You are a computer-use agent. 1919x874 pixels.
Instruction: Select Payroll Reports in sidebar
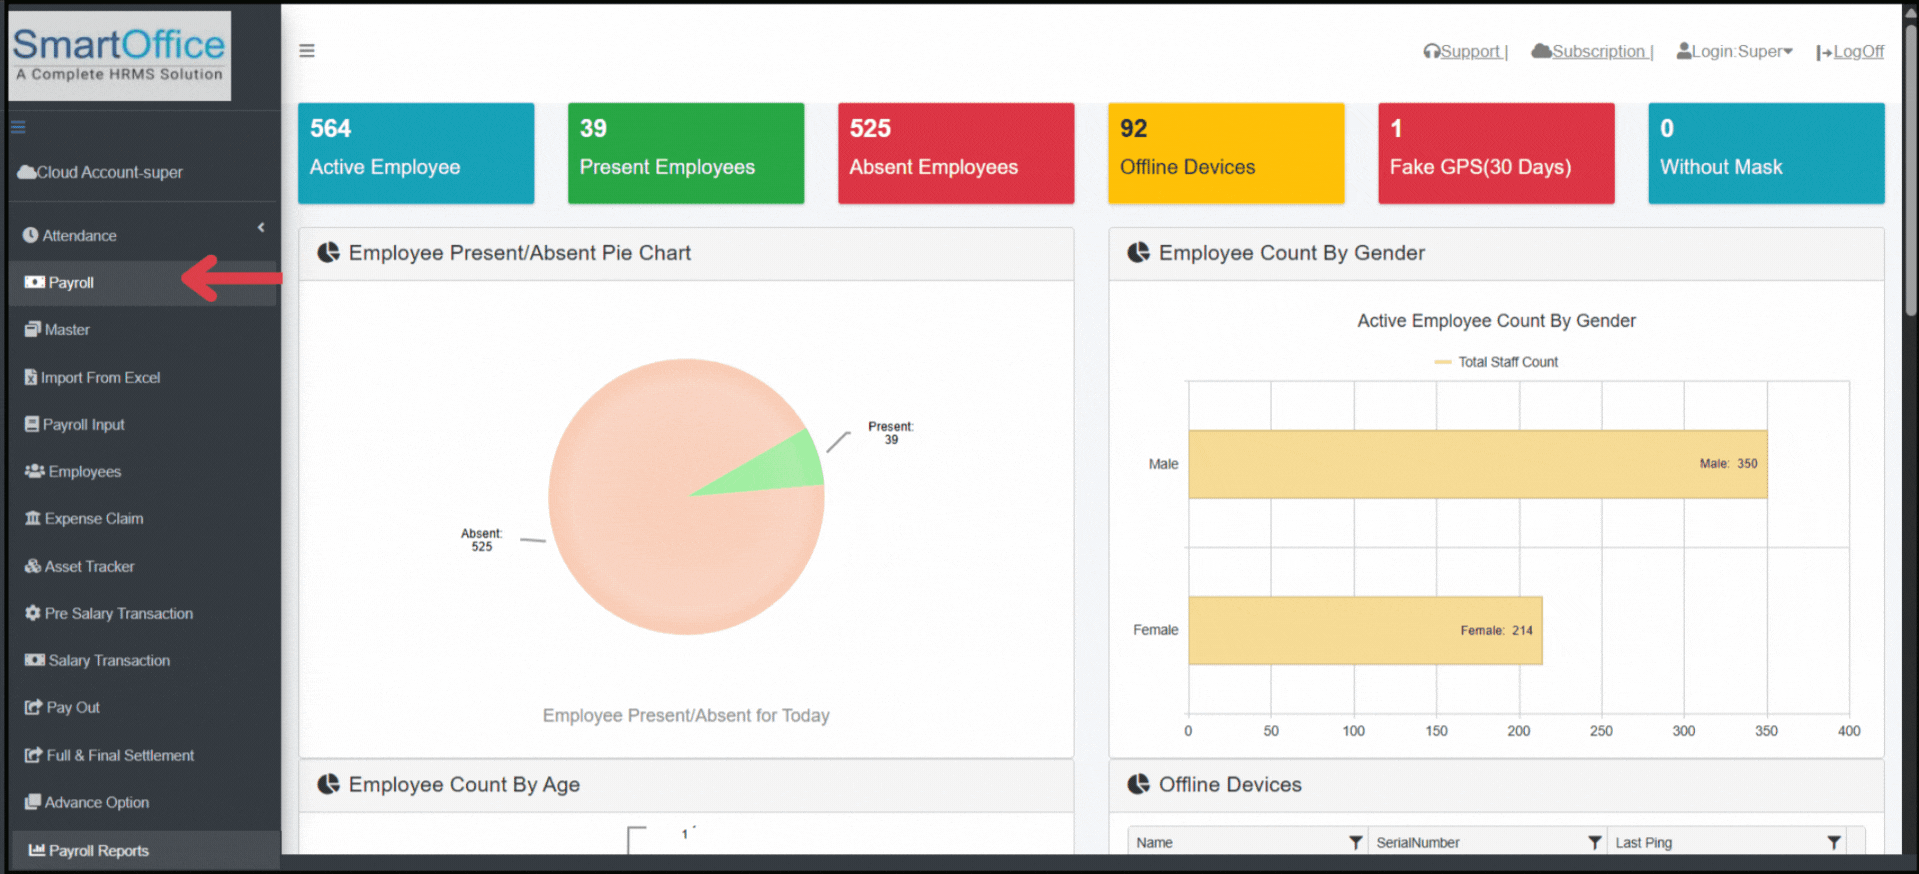[x=98, y=851]
